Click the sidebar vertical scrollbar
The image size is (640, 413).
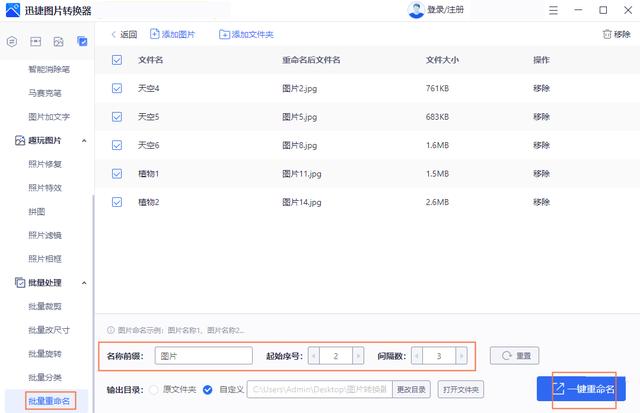click(x=93, y=304)
